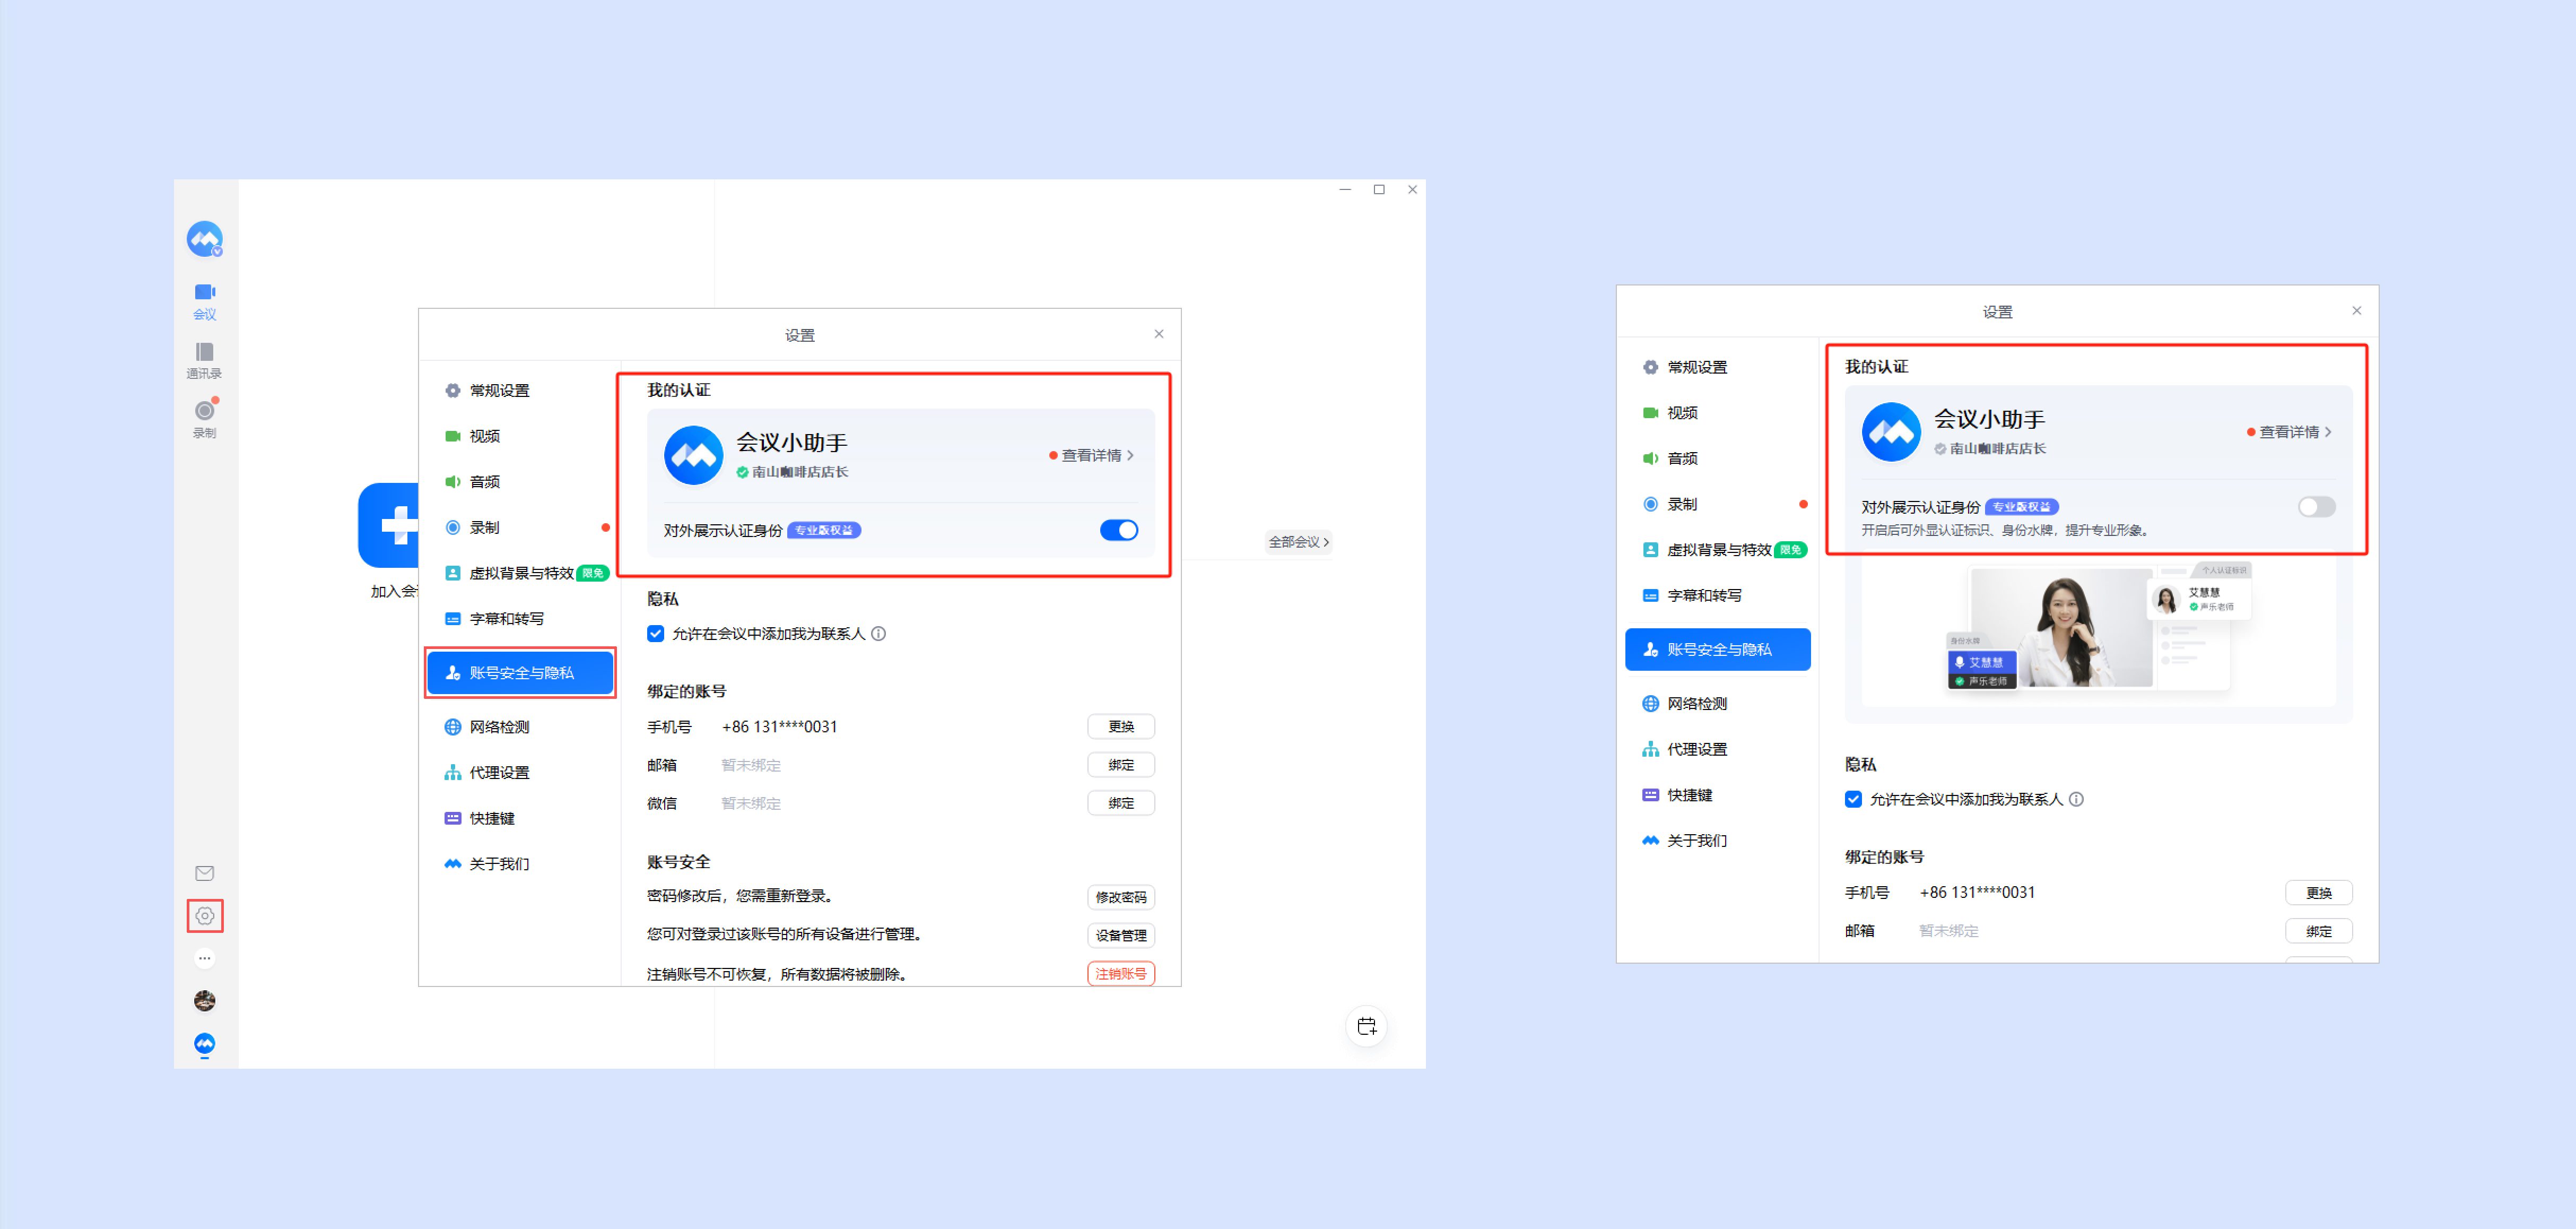Click the schedule calendar-plus icon
The height and width of the screenshot is (1229, 2576).
[x=1366, y=1025]
